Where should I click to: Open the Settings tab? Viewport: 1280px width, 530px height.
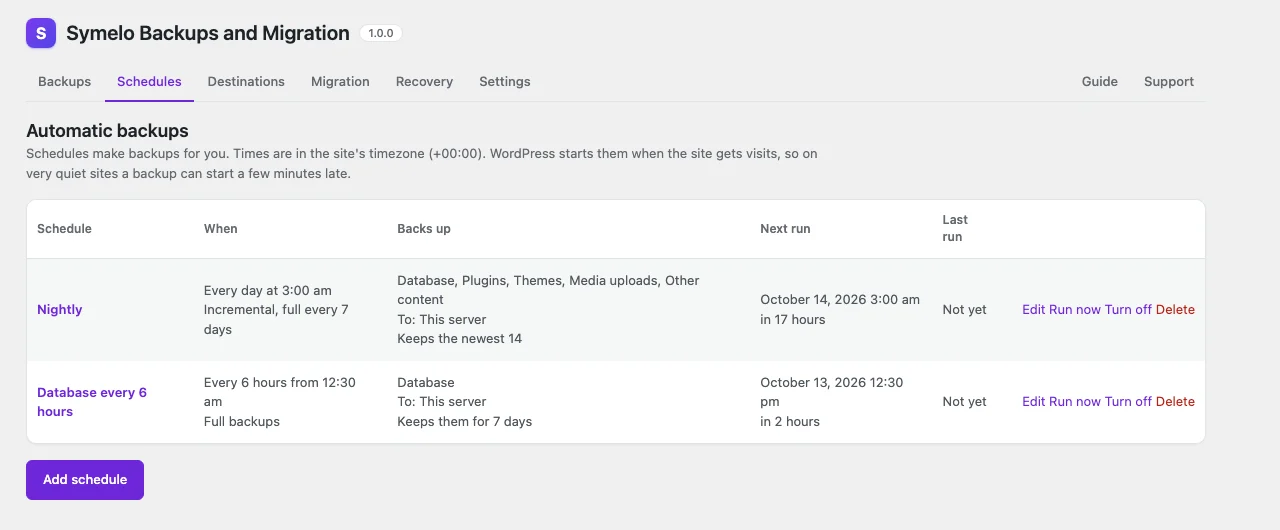[505, 82]
